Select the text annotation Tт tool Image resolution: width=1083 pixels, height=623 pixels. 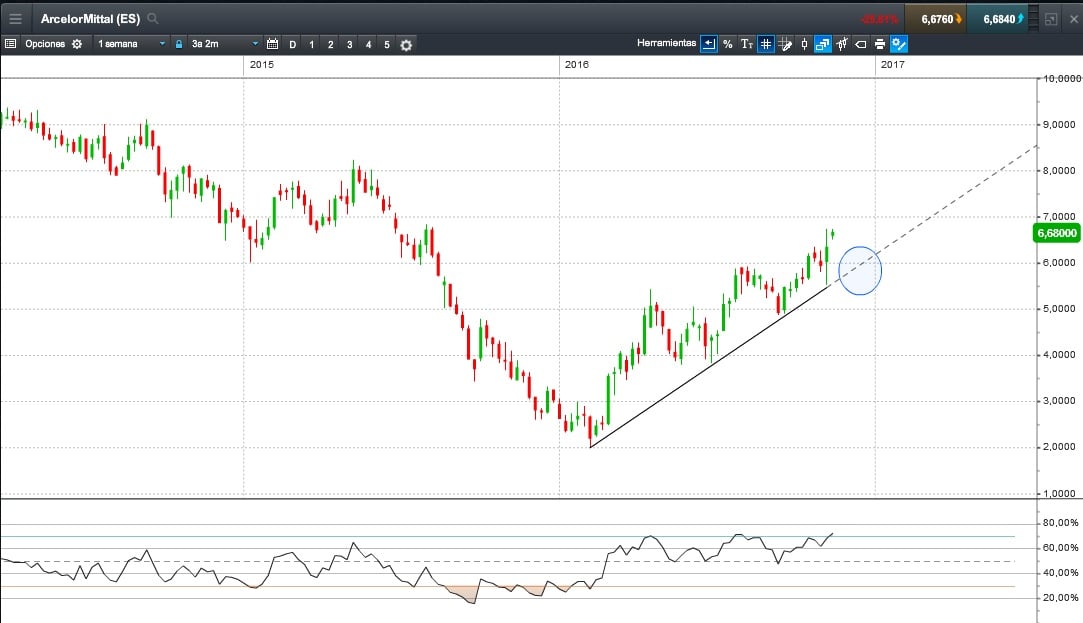click(x=746, y=44)
